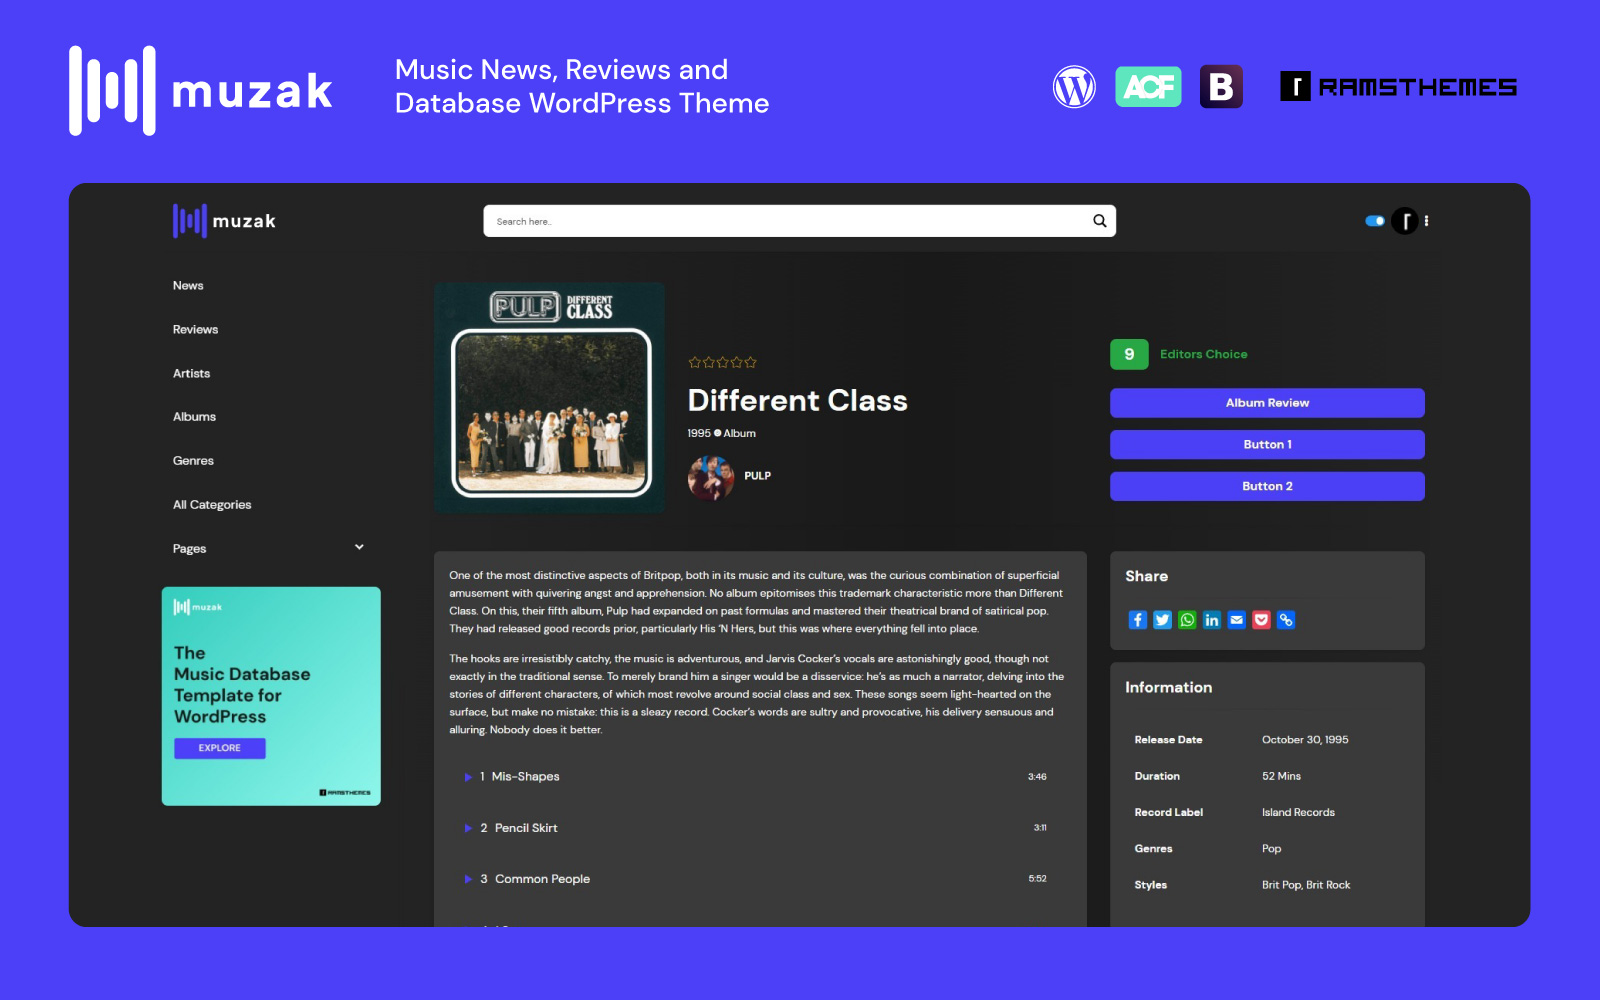Open Genres in the sidebar

tap(193, 461)
